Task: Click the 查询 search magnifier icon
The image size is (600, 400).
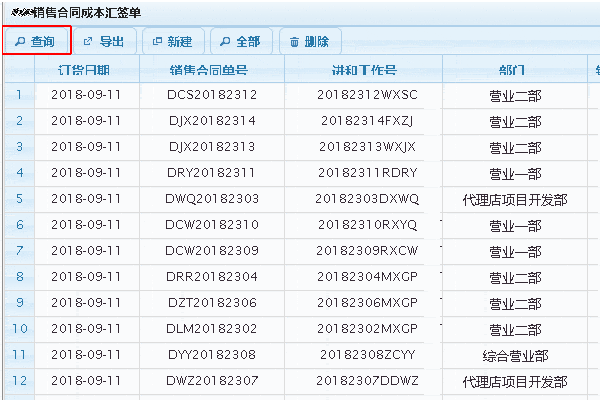Action: (20, 41)
